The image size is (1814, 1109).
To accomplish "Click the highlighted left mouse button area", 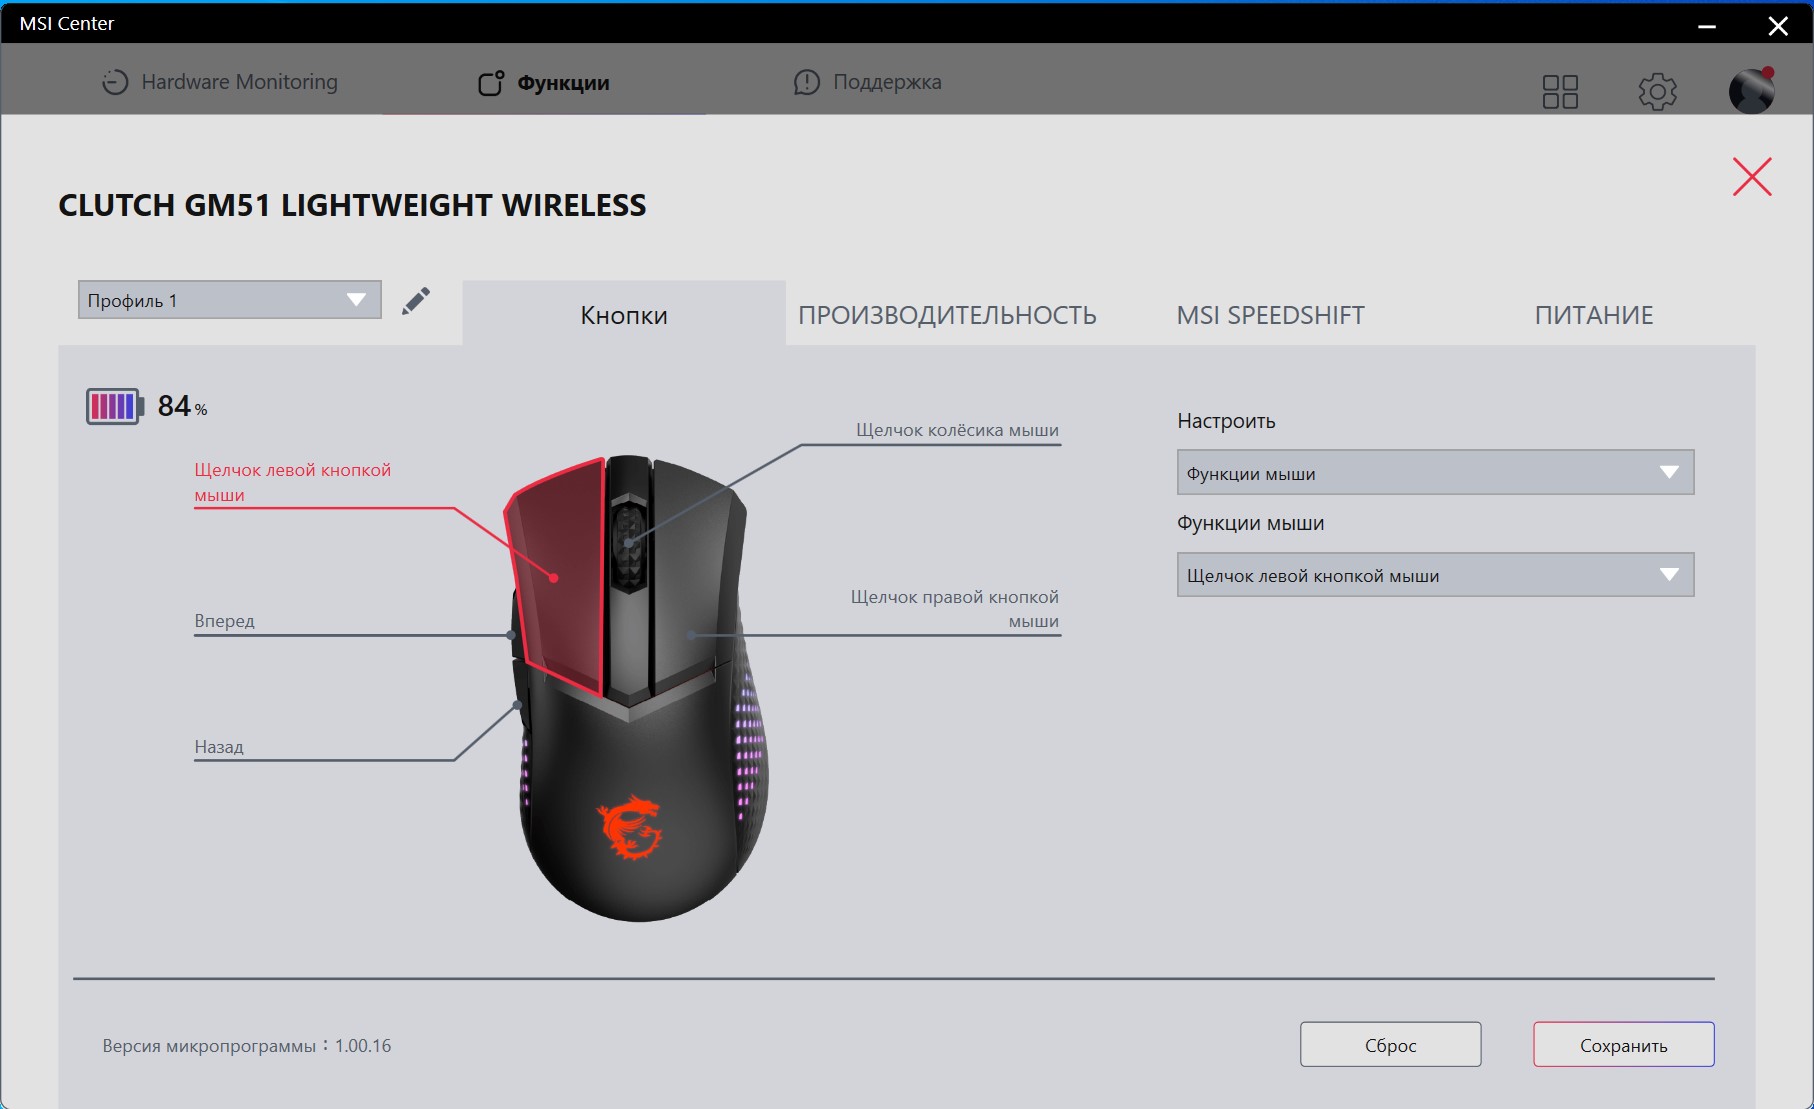I will click(x=557, y=577).
